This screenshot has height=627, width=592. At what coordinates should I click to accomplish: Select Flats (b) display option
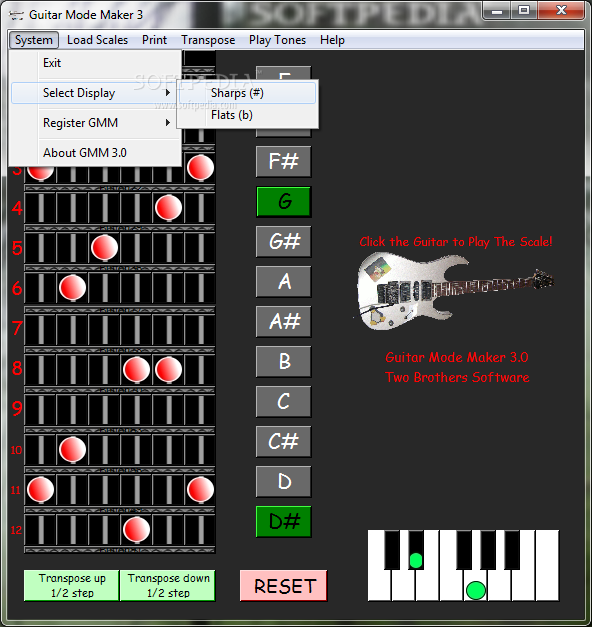click(248, 115)
